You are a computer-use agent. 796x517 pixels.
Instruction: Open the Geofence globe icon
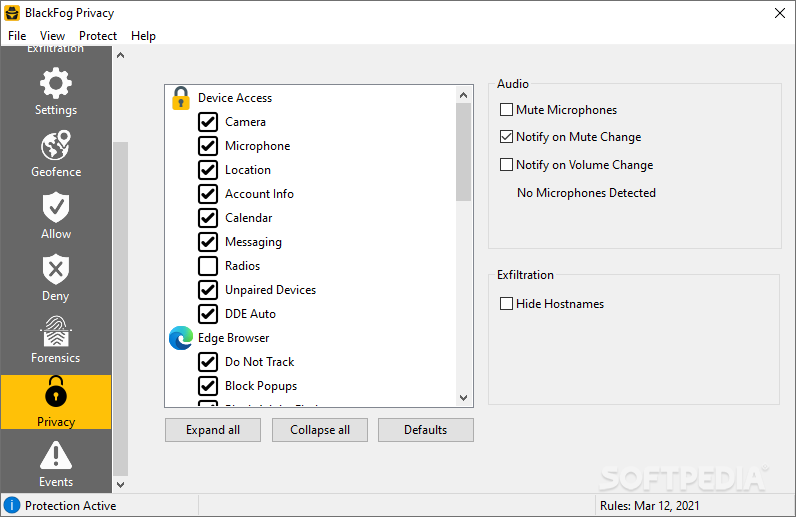(56, 145)
